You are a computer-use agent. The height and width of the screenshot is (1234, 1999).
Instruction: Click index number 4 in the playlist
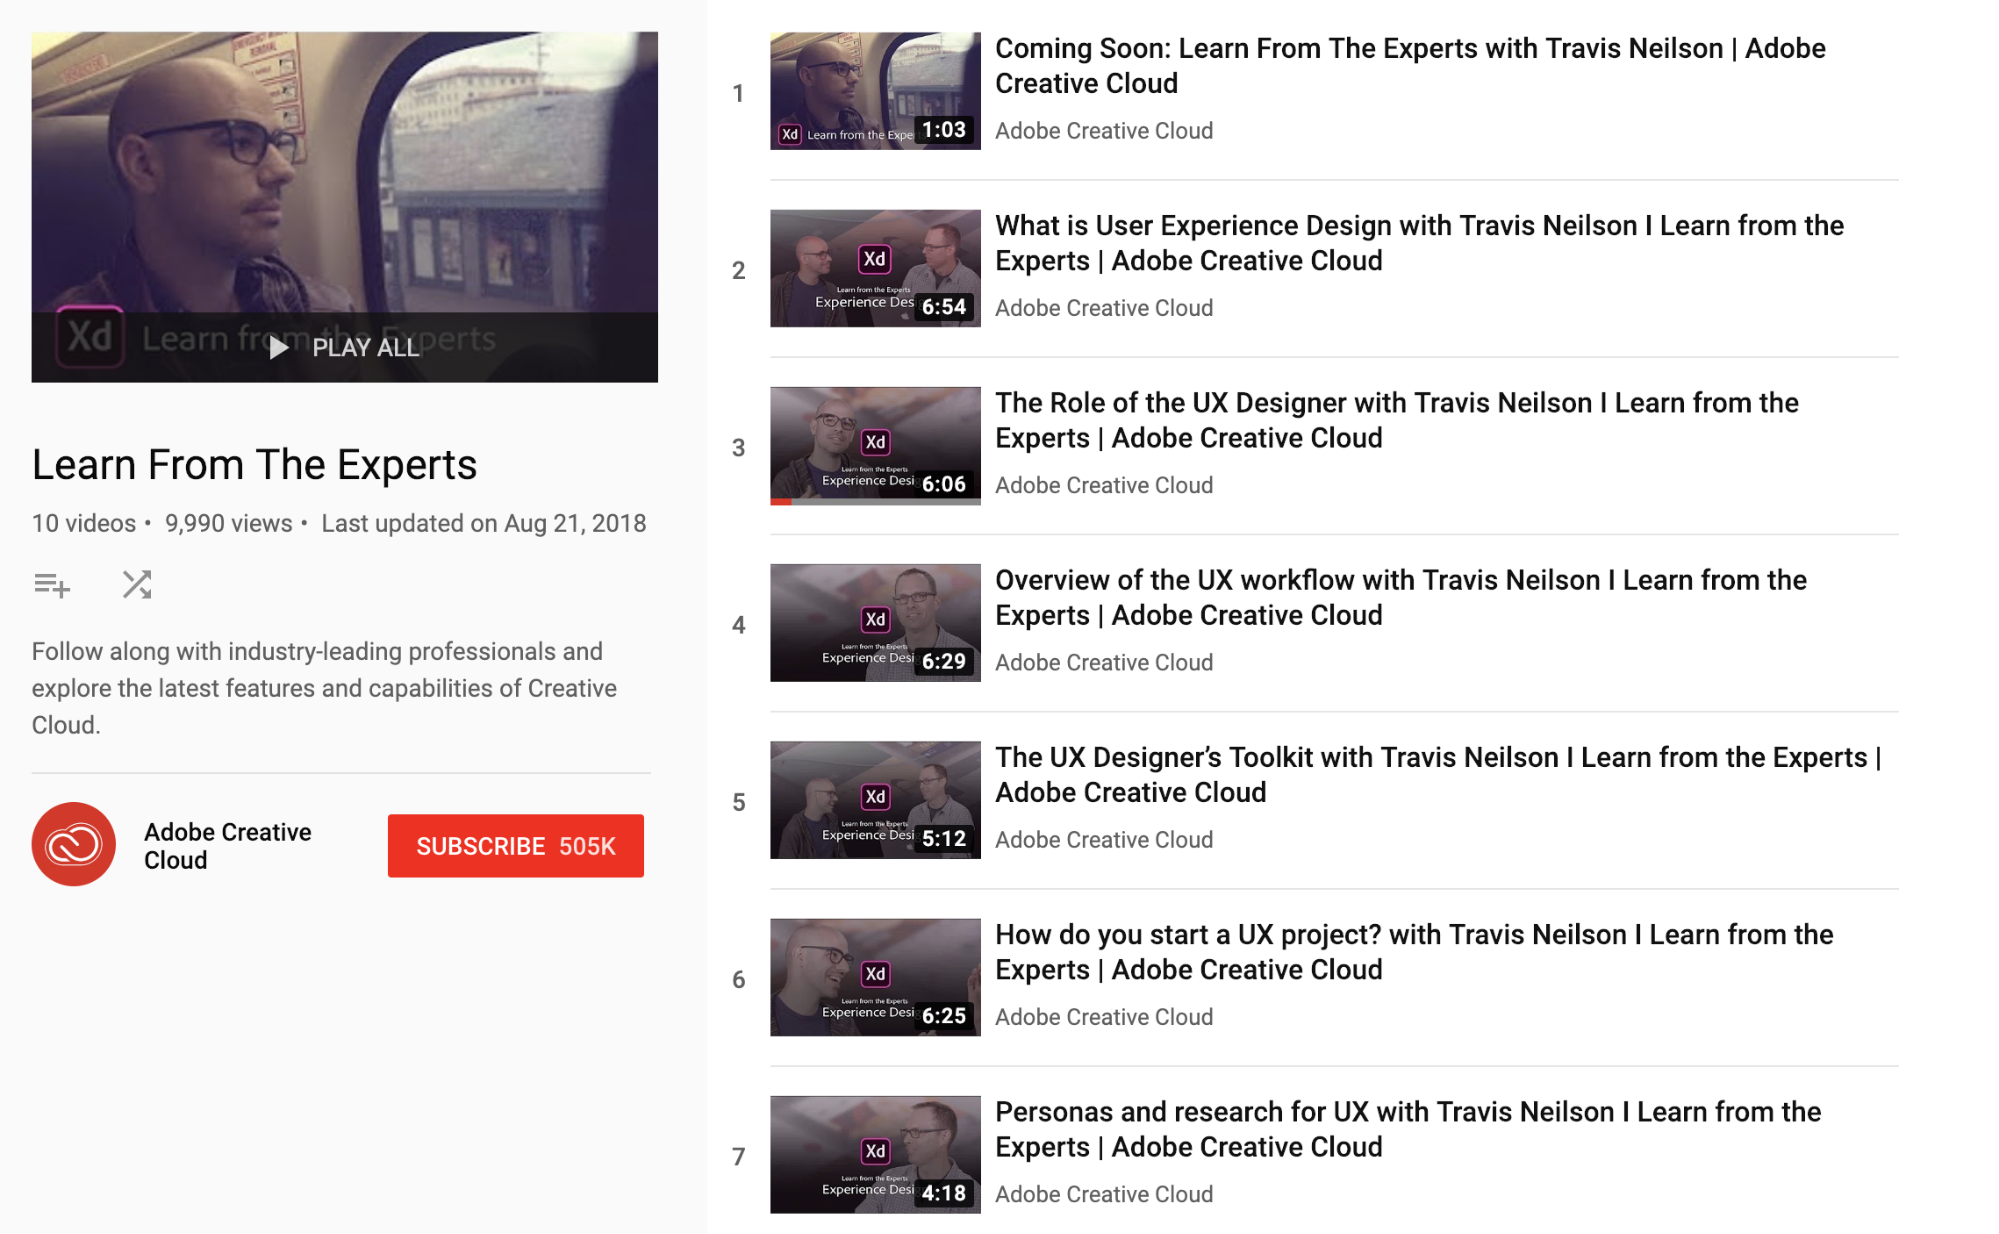(739, 625)
